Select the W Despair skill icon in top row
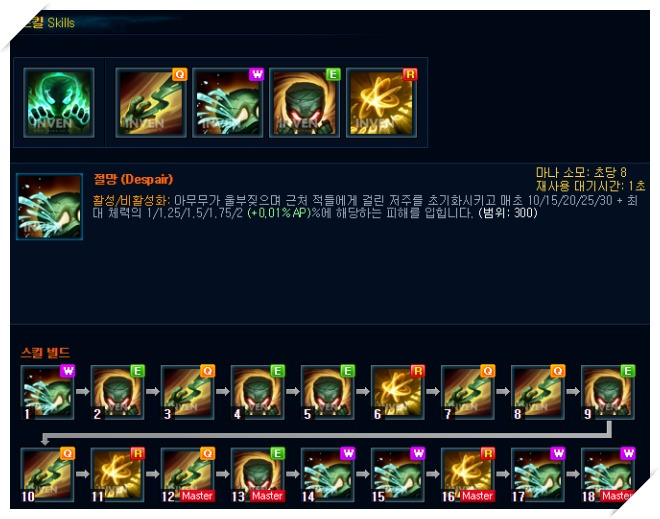This screenshot has width=660, height=519. point(228,103)
